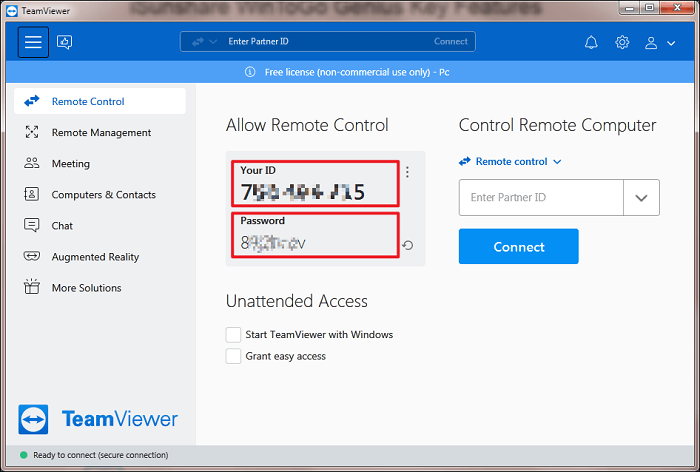Screen dimensions: 700x472
Task: Check Grant easy access
Action: click(233, 356)
